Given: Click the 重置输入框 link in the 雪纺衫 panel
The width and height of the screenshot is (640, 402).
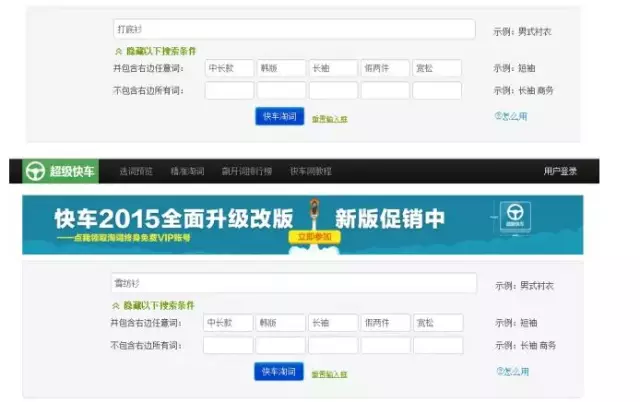Looking at the screenshot, I should pos(329,374).
